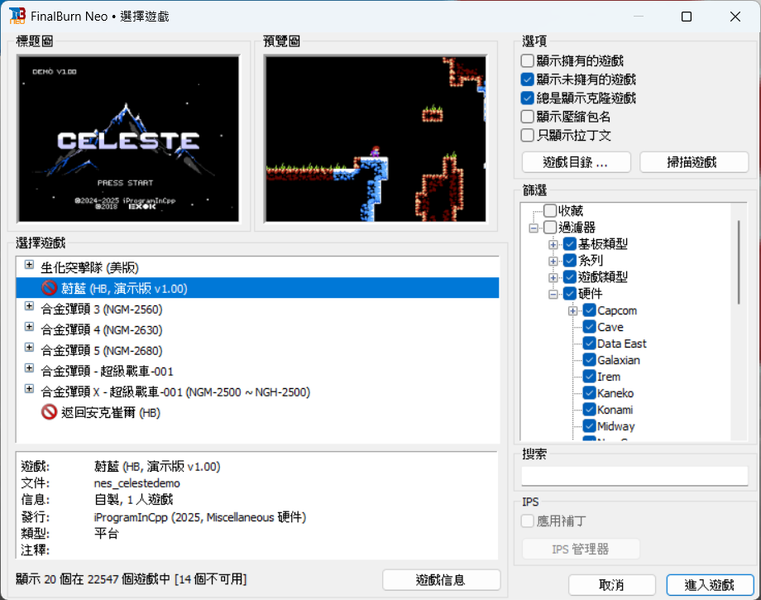
Task: Uncheck 總是顯示克隆遊戲 option
Action: tap(527, 98)
